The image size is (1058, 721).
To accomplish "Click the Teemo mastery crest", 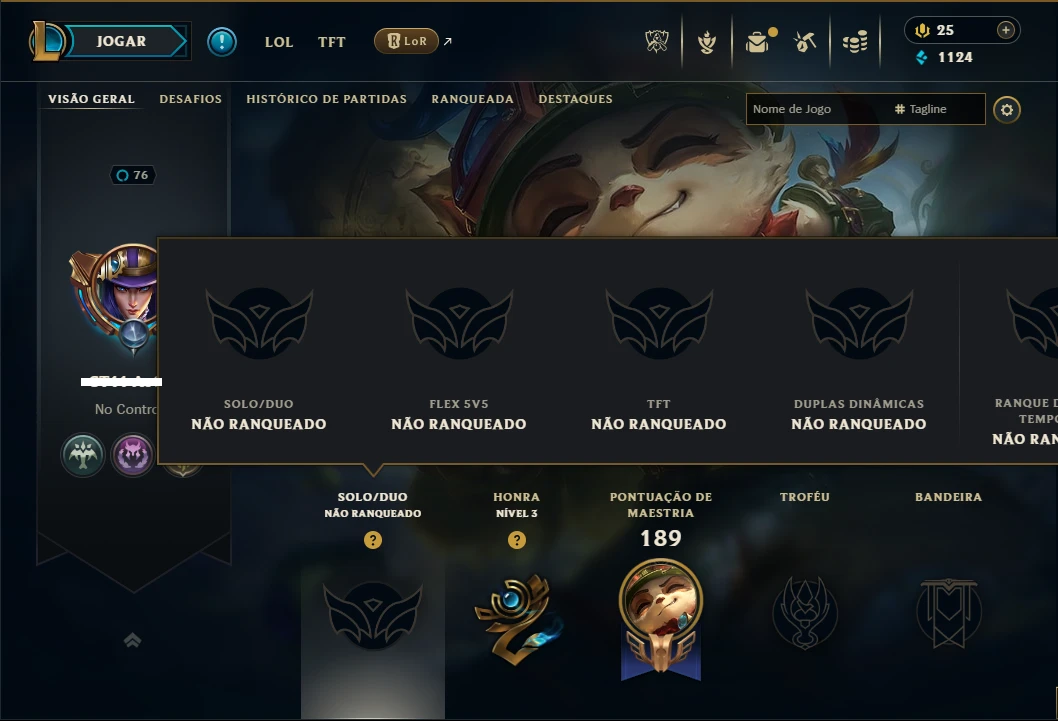I will pyautogui.click(x=661, y=619).
